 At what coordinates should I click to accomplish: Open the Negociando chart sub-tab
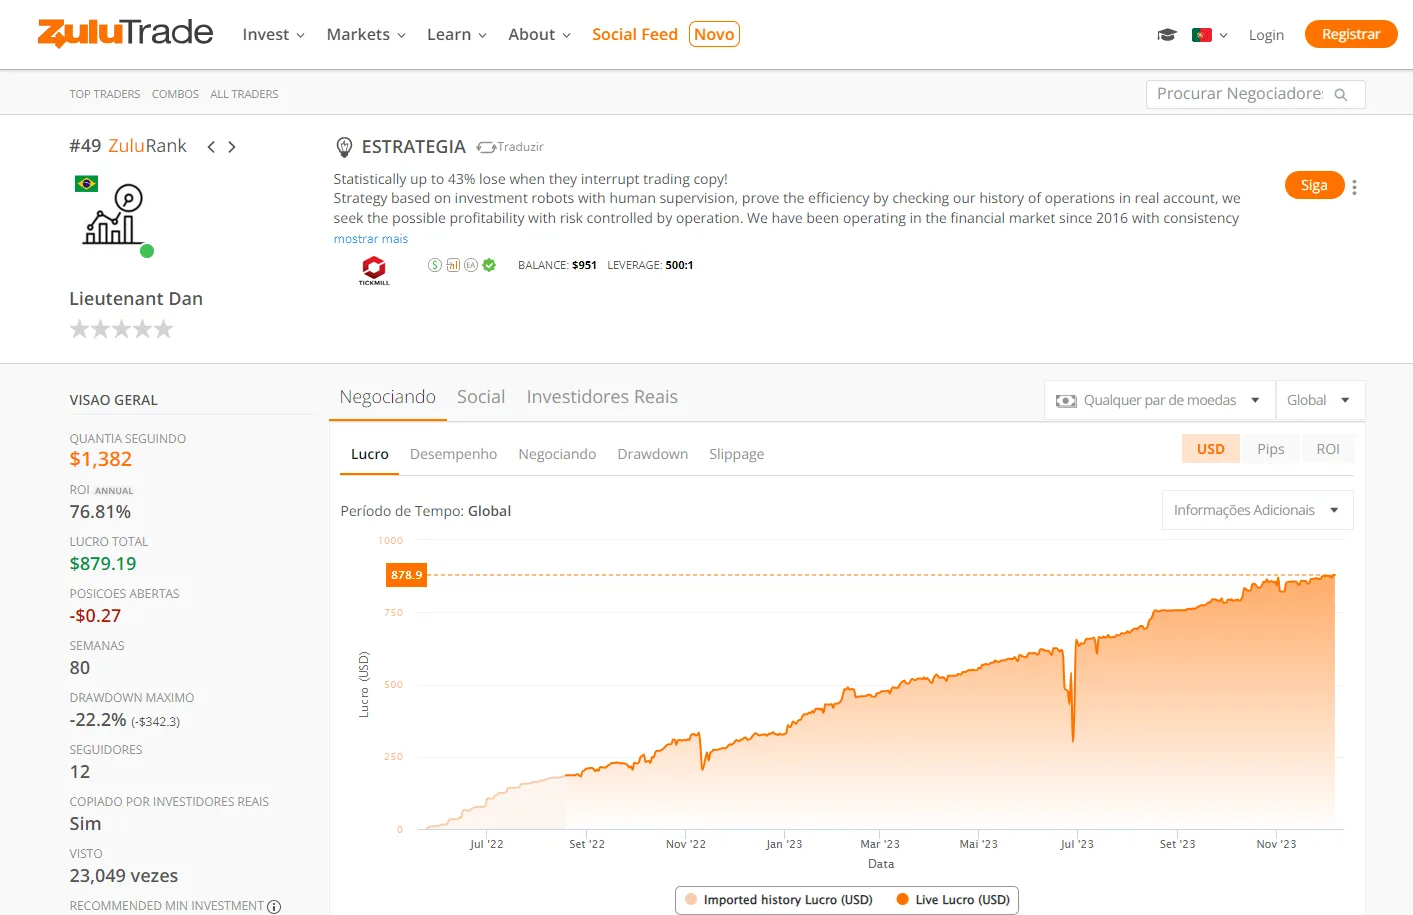pyautogui.click(x=557, y=454)
